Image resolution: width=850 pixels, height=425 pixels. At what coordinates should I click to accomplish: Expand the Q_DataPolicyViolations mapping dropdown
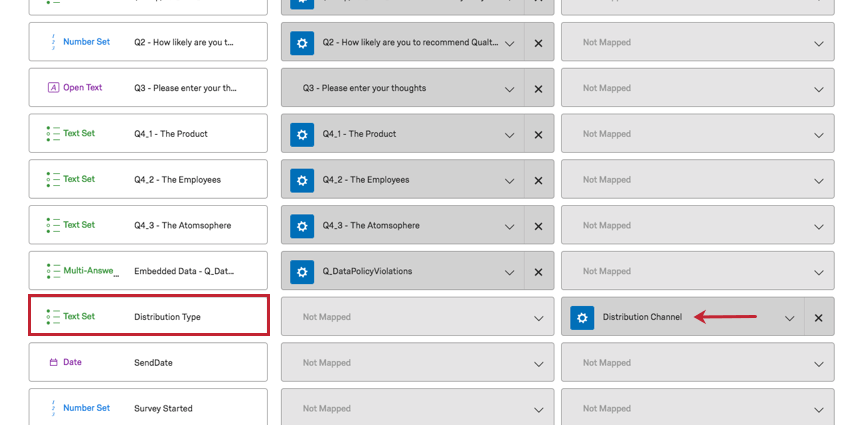509,272
